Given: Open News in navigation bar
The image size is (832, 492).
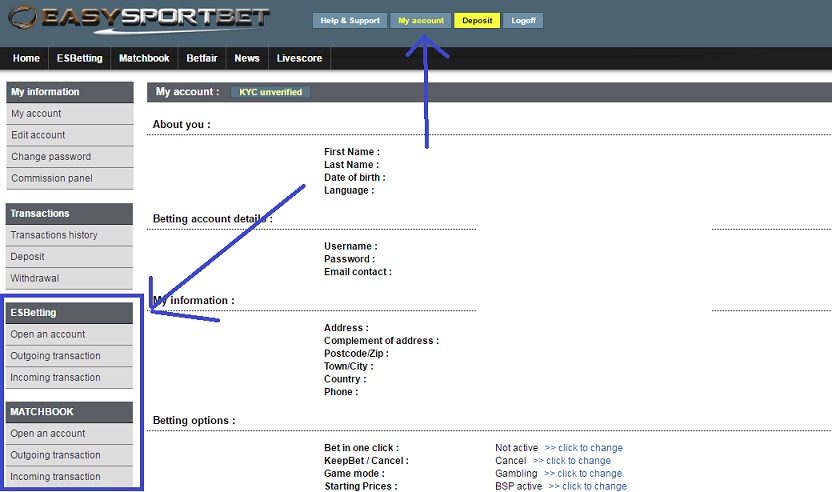Looking at the screenshot, I should [247, 58].
